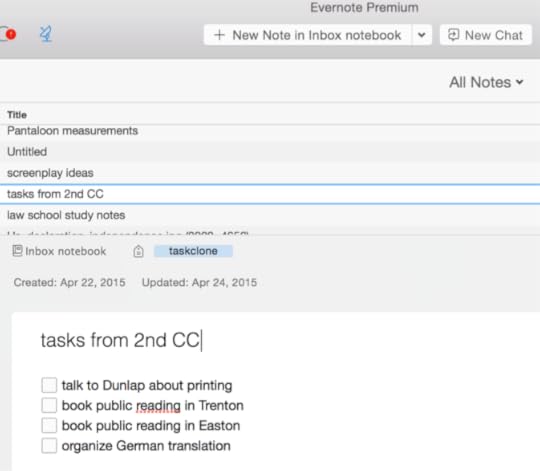Open the activity satellite dish icon
Screen dimensions: 540x471
coord(45,34)
